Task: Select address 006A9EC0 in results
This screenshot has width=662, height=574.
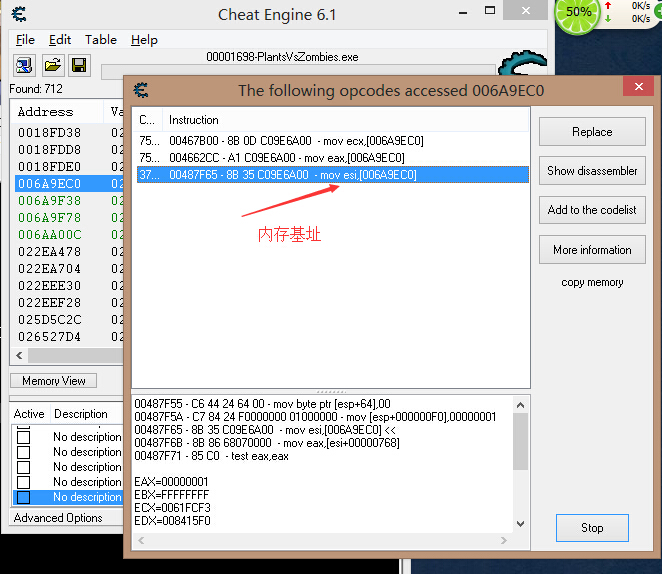Action: pos(49,184)
